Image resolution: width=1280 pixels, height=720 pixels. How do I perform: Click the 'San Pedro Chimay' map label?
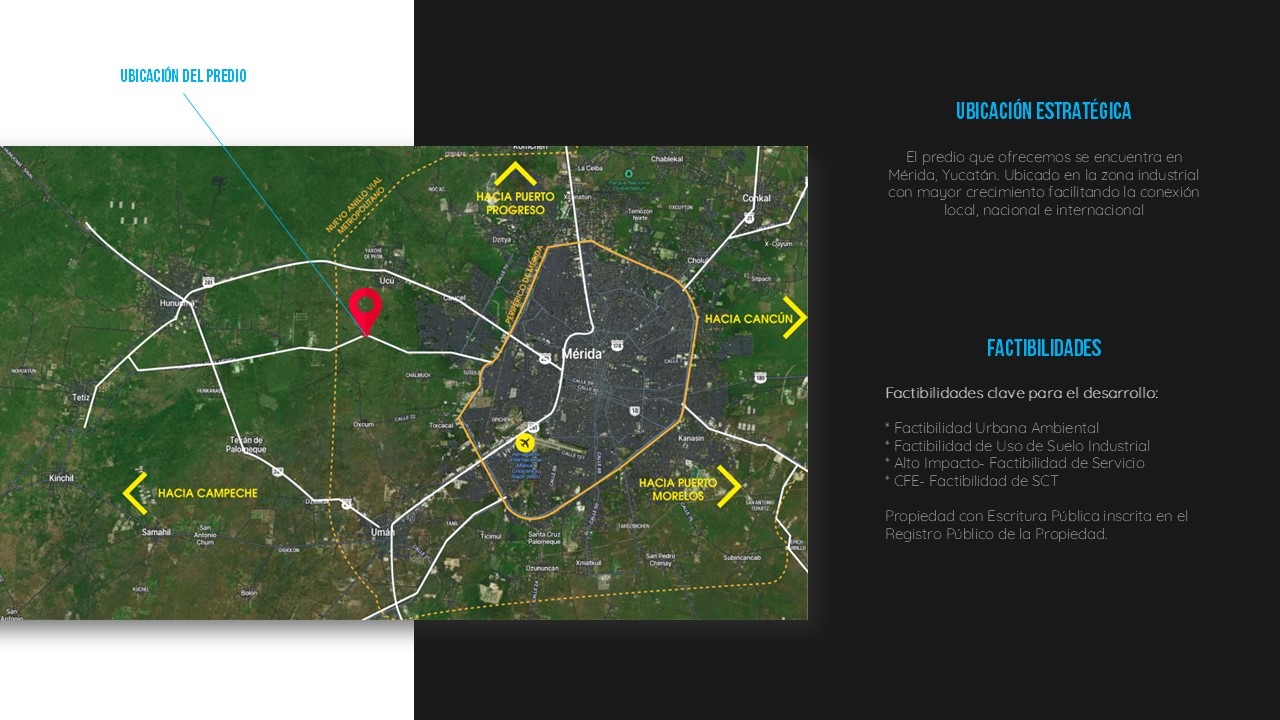[x=660, y=560]
